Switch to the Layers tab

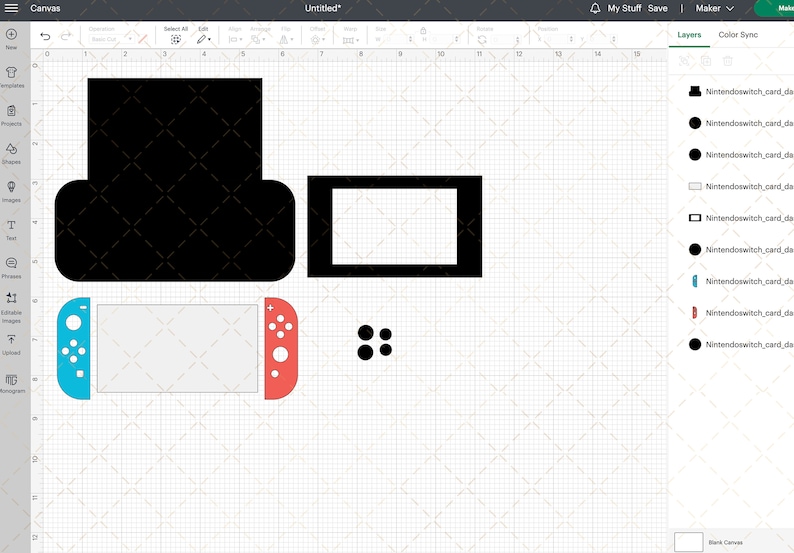[689, 34]
